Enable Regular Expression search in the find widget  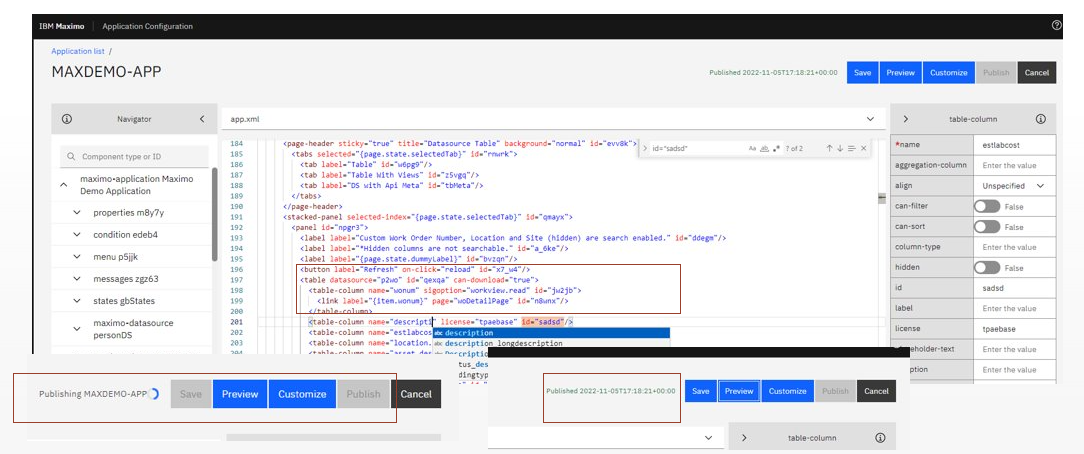(776, 149)
